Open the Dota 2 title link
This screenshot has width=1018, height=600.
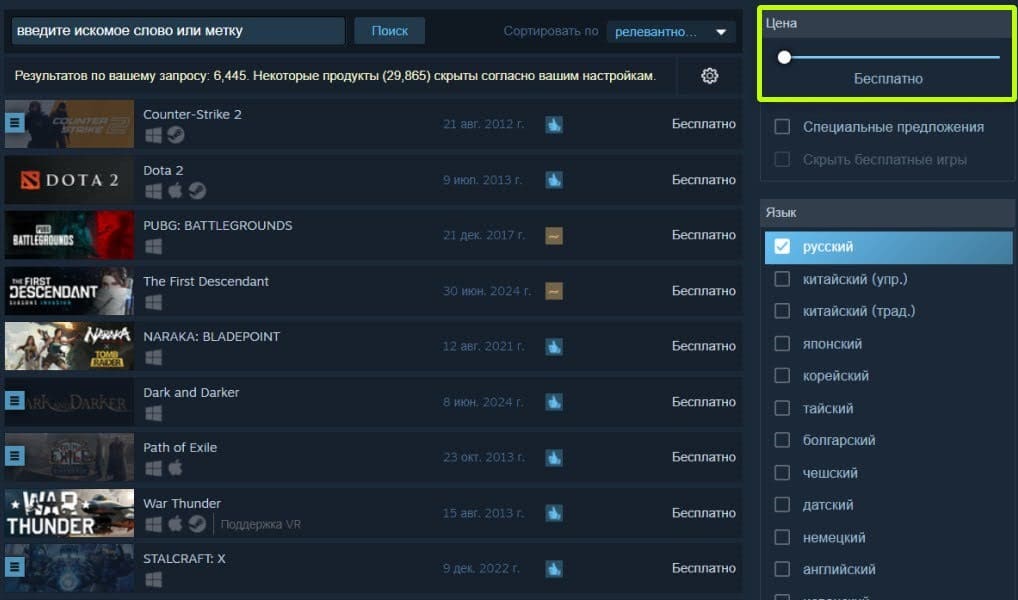163,170
